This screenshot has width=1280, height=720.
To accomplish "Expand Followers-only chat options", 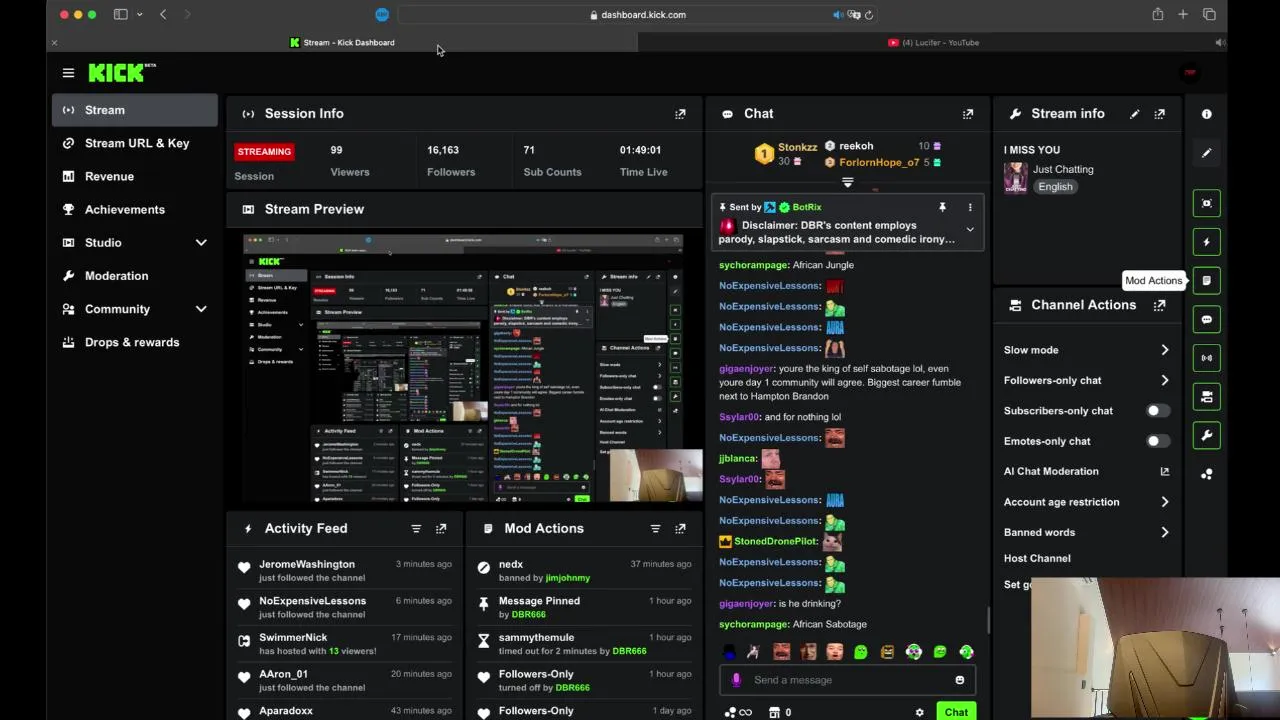I will [x=1165, y=380].
